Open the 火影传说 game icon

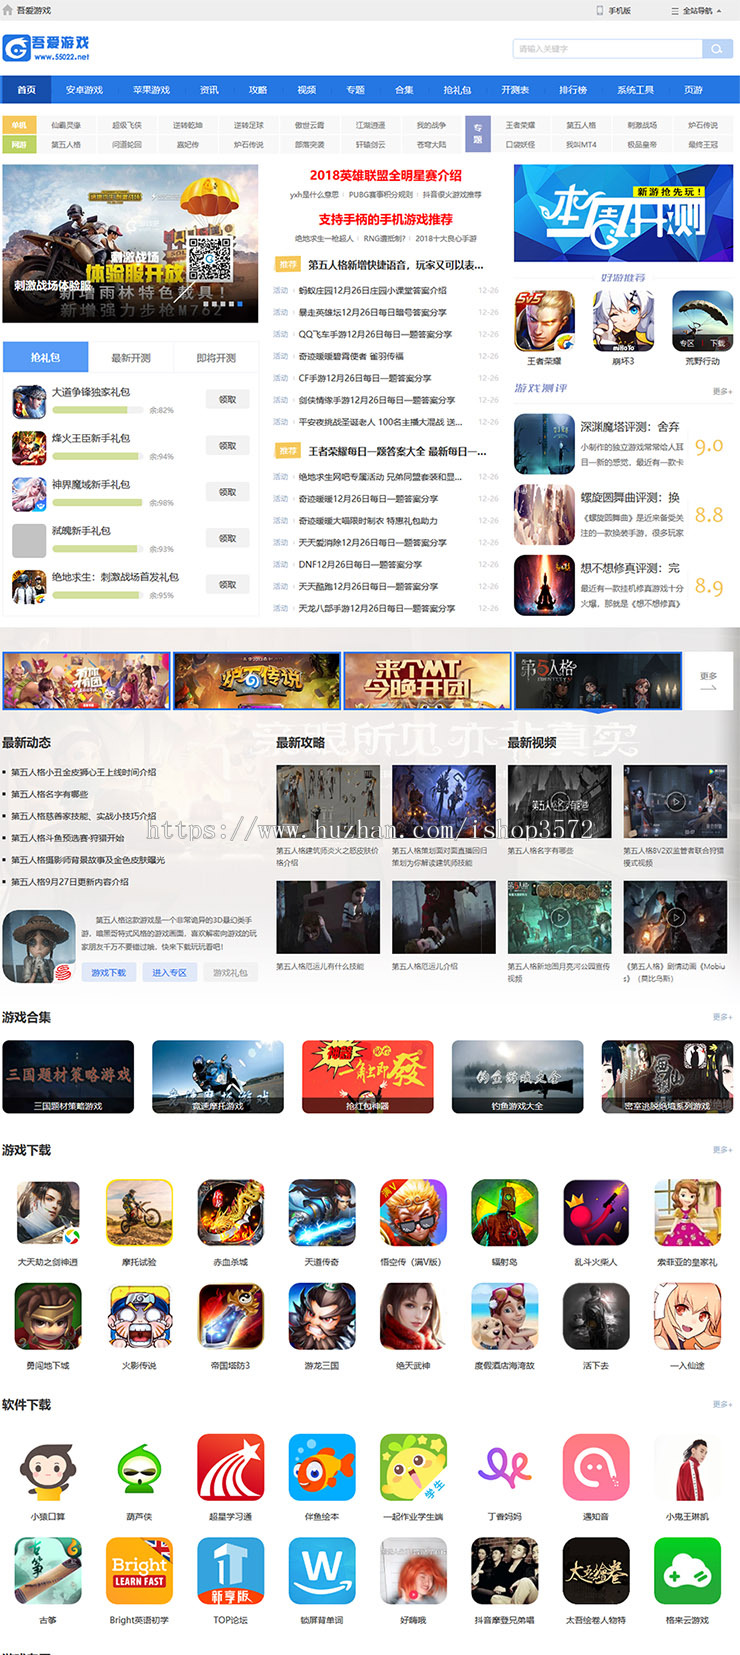139,1316
